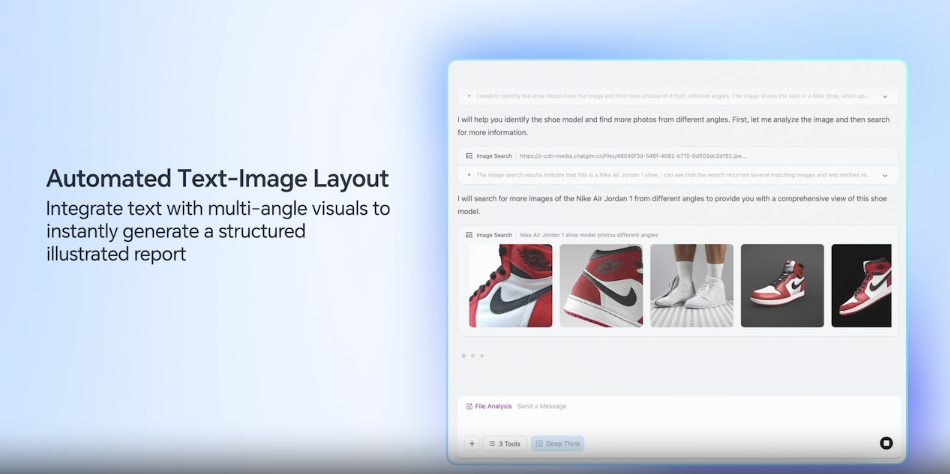Expand the image search results reasoning chevron
This screenshot has width=950, height=474.
[884, 175]
